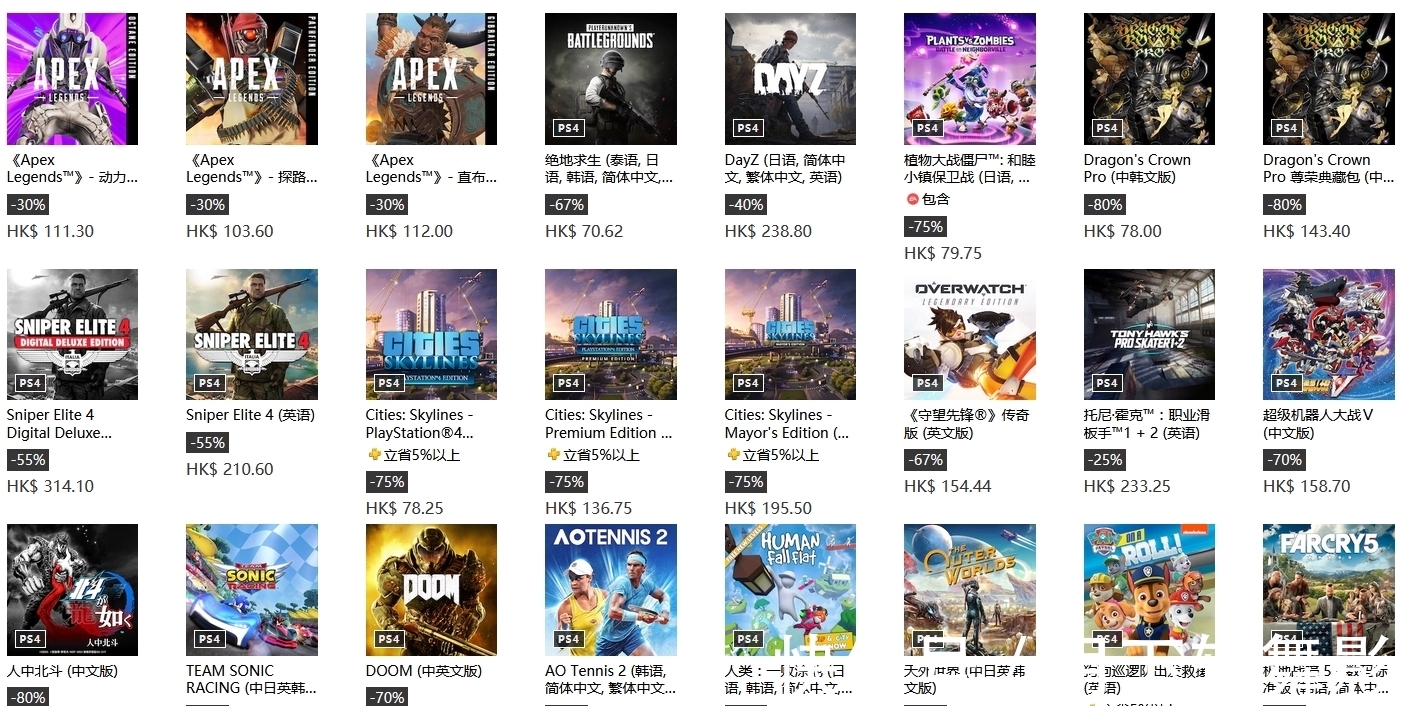The width and height of the screenshot is (1403, 706).
Task: Click the PS4 badge on the Overwatch cover
Action: [927, 383]
